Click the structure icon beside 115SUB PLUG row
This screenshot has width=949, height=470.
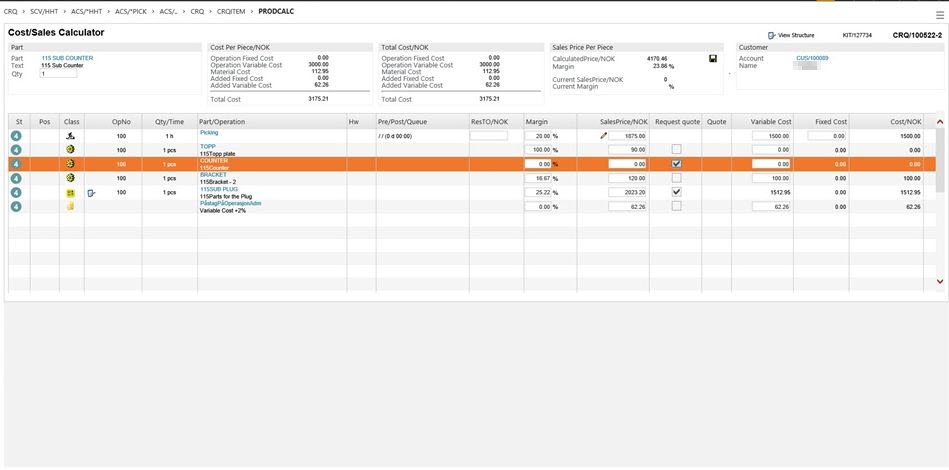pyautogui.click(x=92, y=192)
